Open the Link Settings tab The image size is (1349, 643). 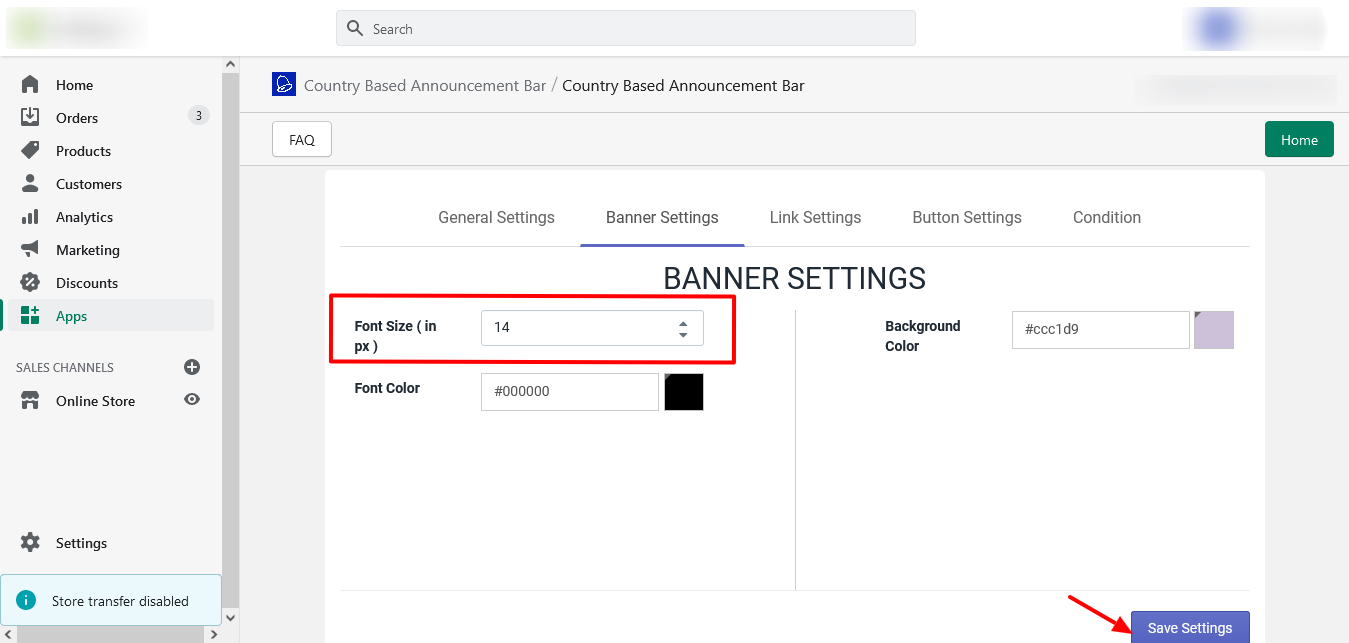tap(815, 217)
